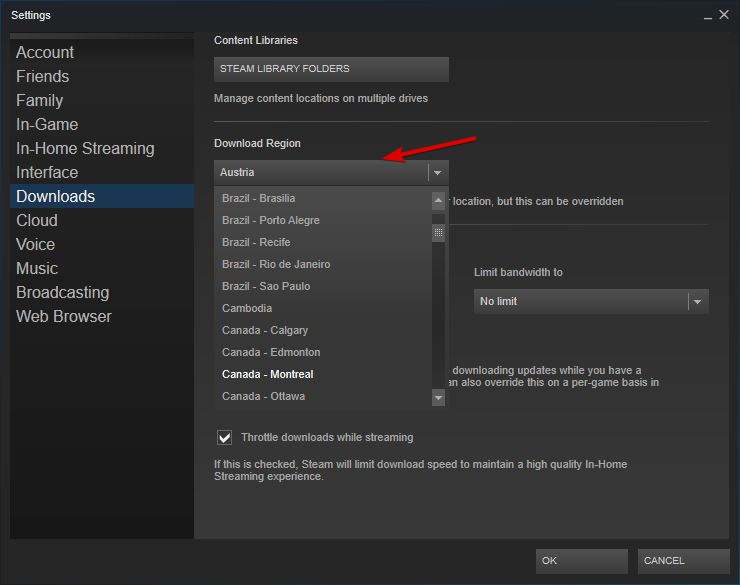740x585 pixels.
Task: Choose Cambodia as download region
Action: 323,308
